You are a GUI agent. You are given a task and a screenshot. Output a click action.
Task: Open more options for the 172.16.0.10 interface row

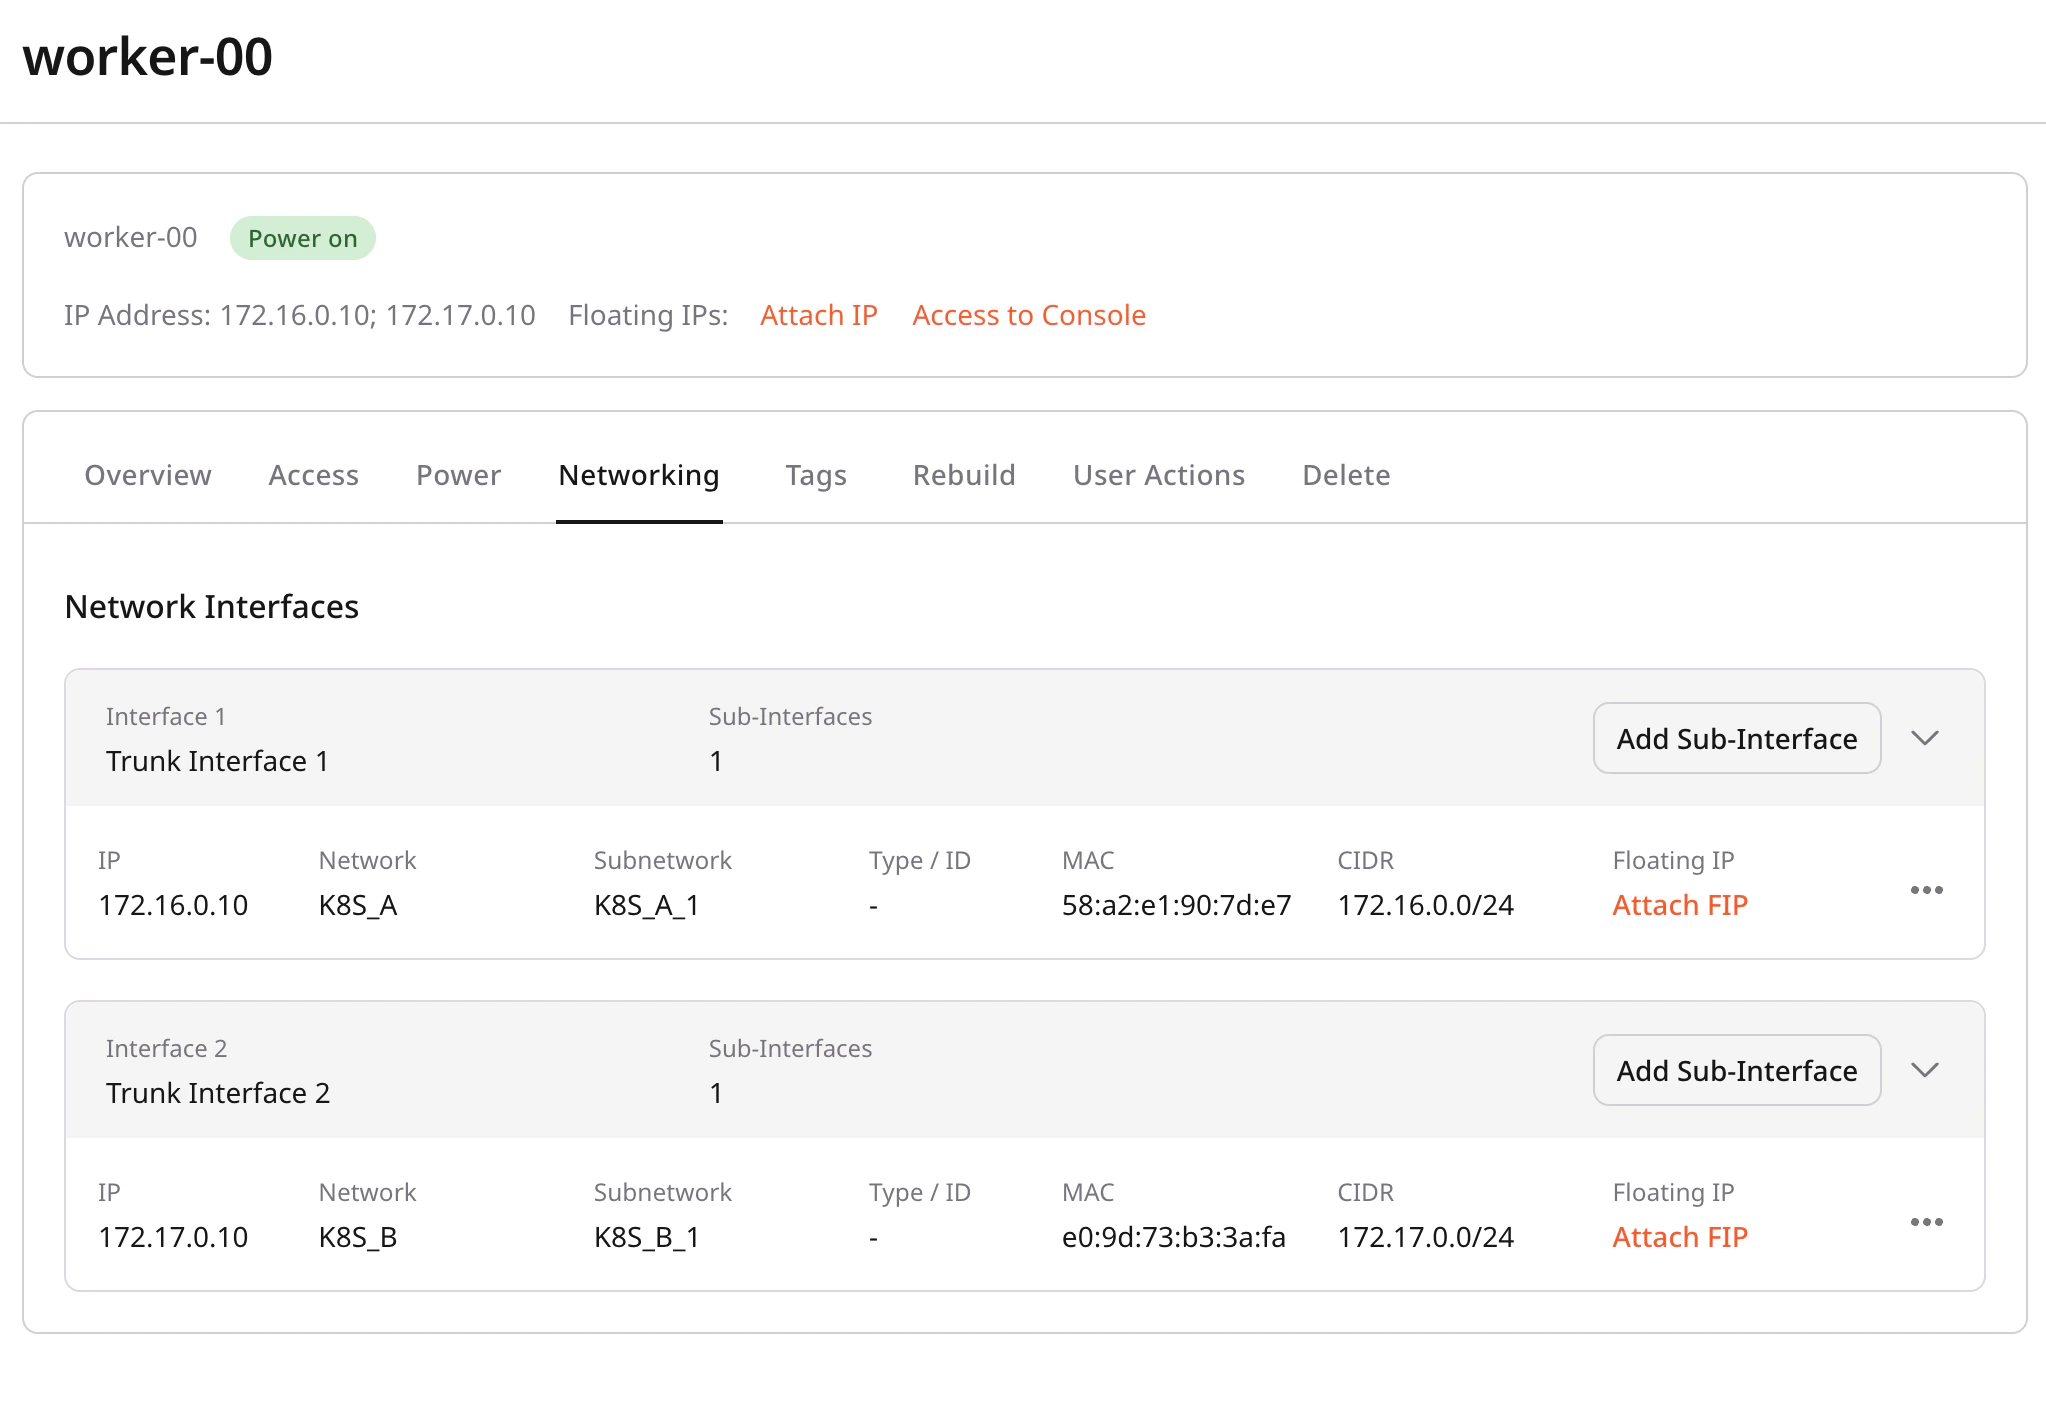[x=1926, y=889]
